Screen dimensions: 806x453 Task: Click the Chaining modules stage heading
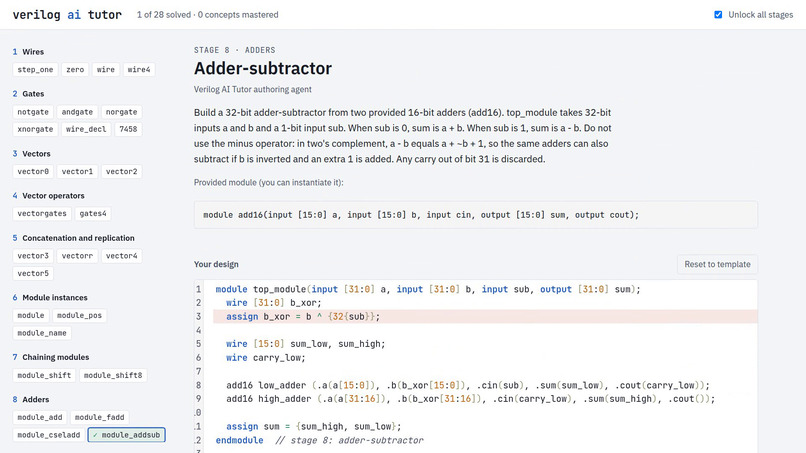coord(56,357)
